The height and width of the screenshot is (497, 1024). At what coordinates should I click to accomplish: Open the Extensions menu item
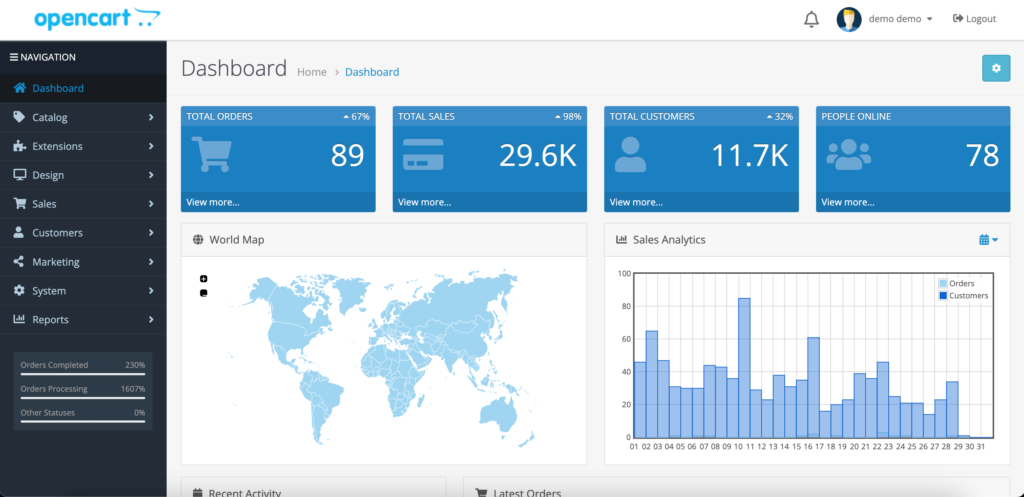click(83, 146)
